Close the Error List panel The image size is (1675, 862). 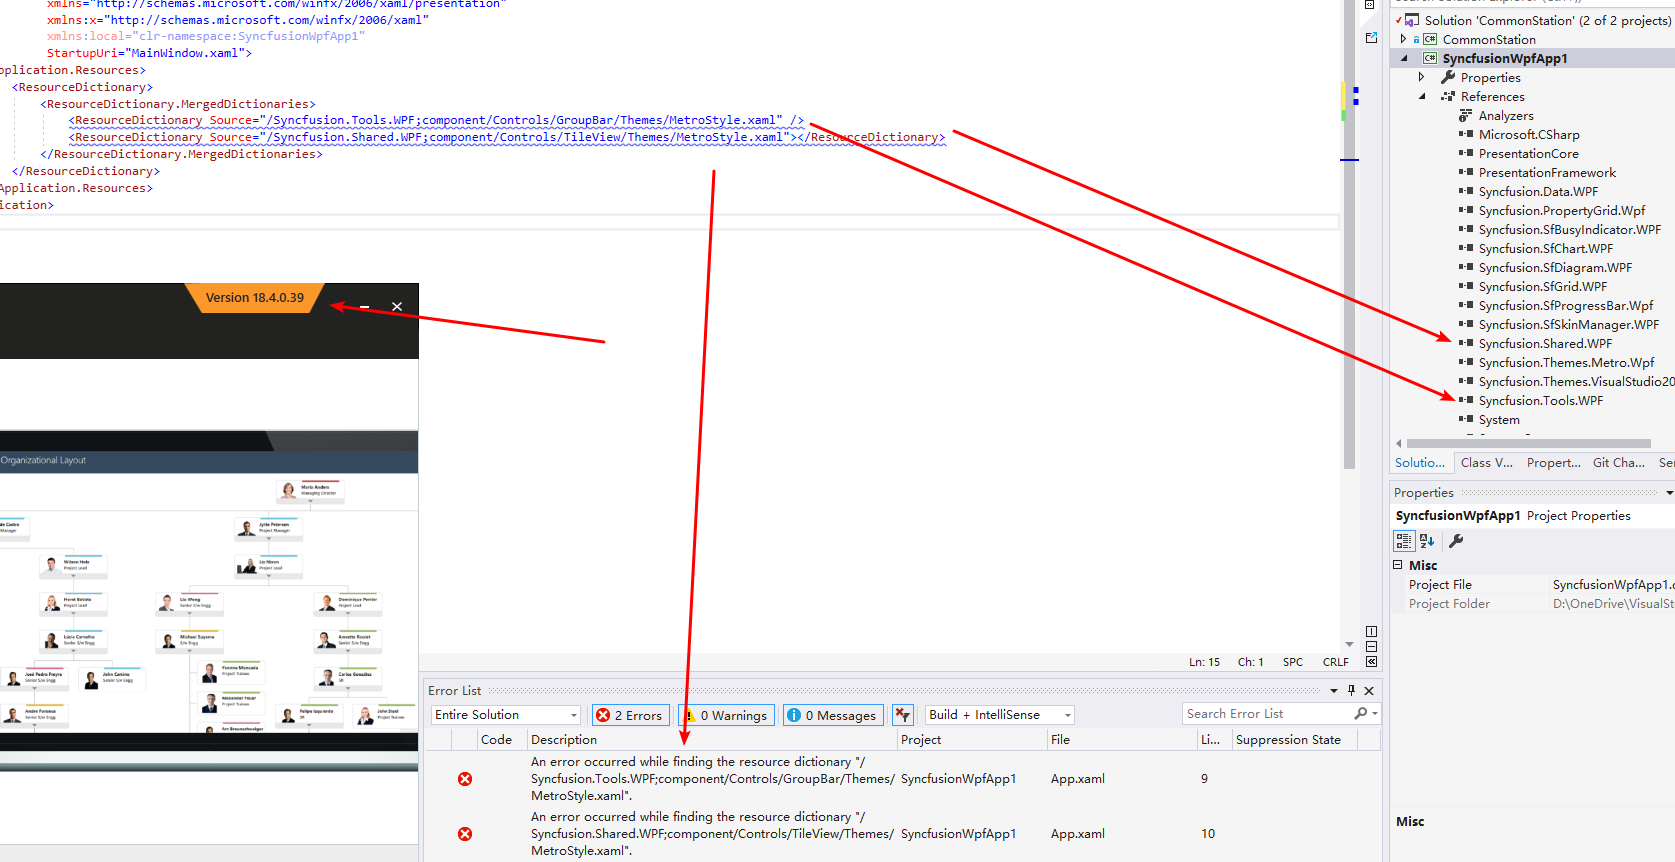[1369, 690]
